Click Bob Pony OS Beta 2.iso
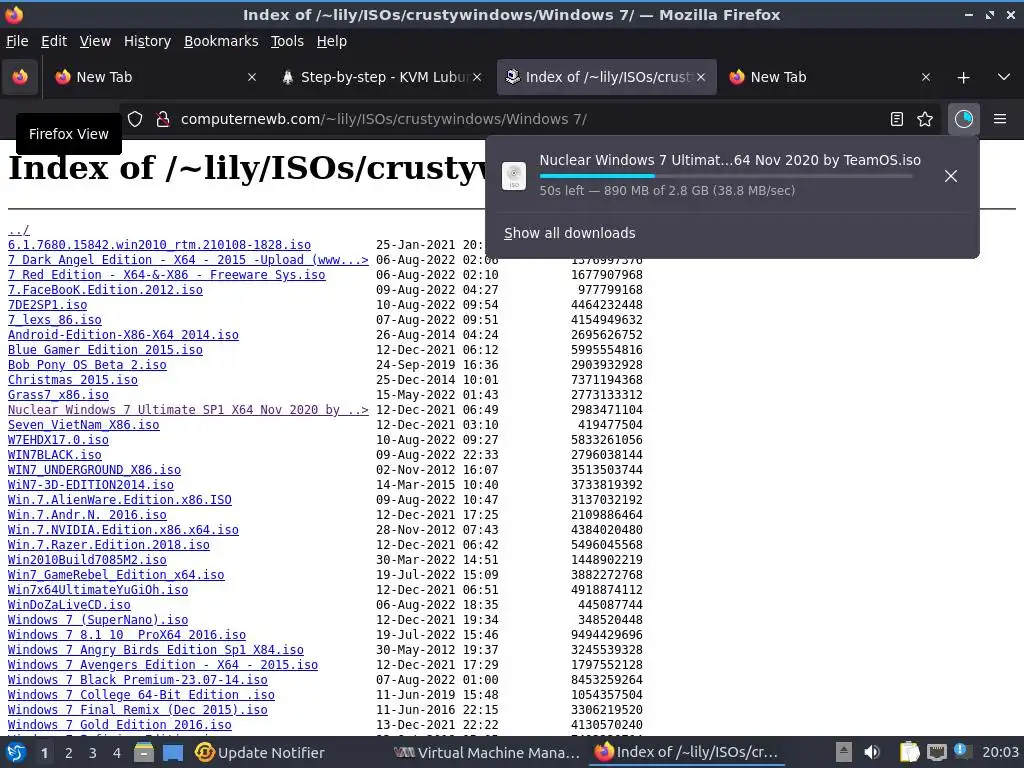The height and width of the screenshot is (768, 1024). pyautogui.click(x=87, y=364)
